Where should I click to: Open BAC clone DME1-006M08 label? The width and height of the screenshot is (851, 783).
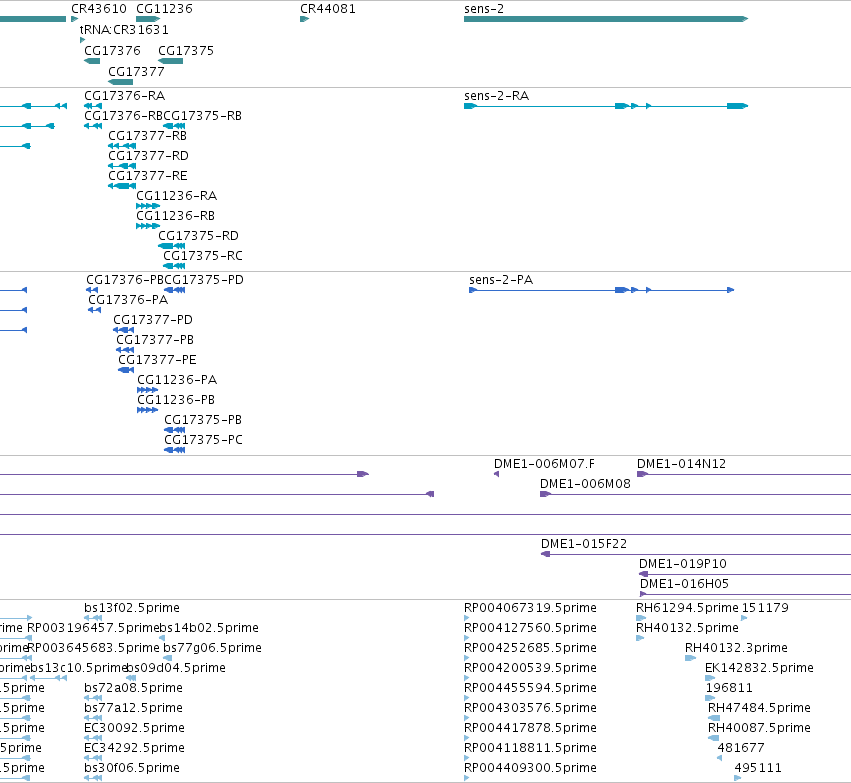585,484
